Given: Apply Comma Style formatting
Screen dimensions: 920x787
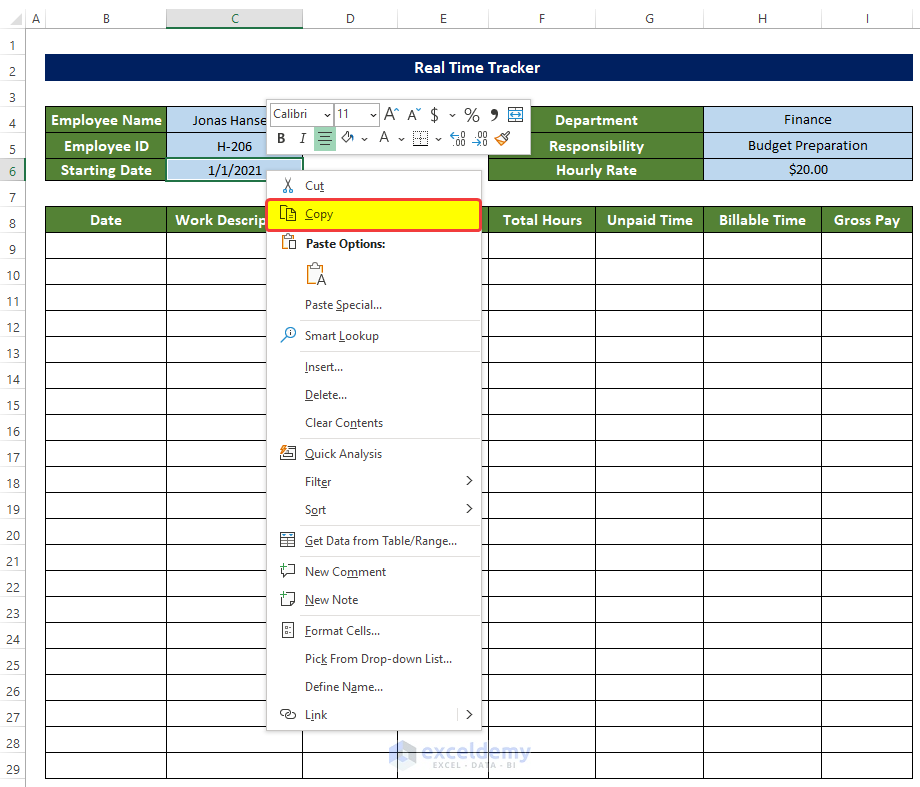Looking at the screenshot, I should click(x=494, y=115).
